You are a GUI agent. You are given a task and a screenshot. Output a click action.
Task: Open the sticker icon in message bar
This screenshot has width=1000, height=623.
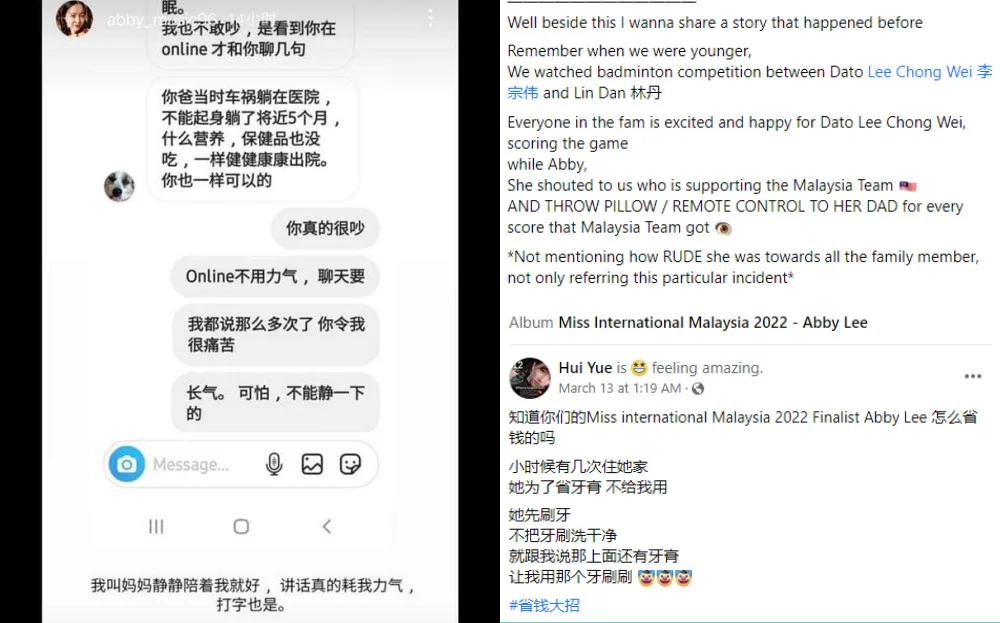pyautogui.click(x=350, y=464)
